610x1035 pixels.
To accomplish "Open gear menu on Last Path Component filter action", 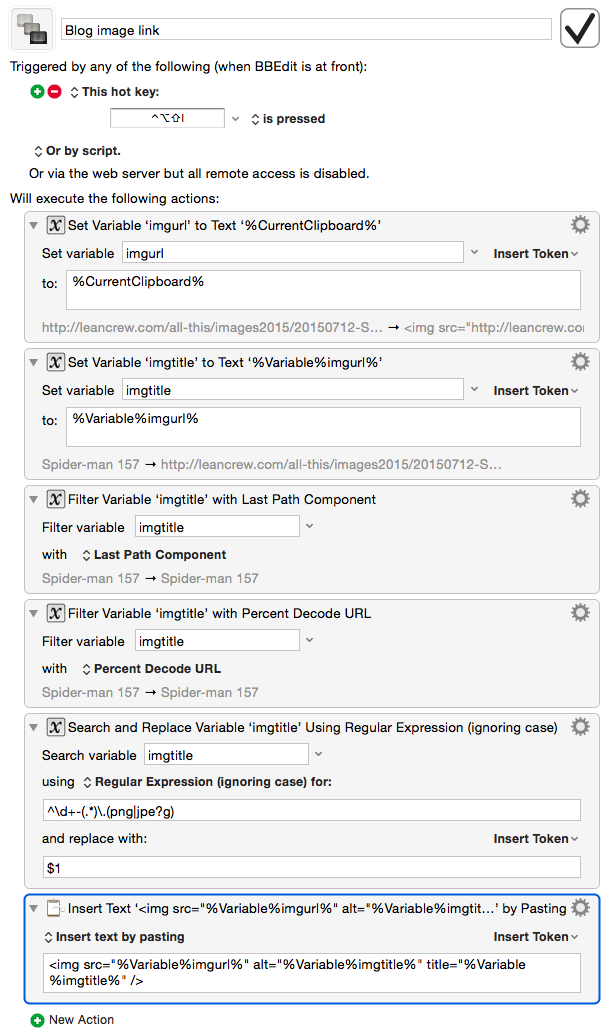I will point(580,498).
